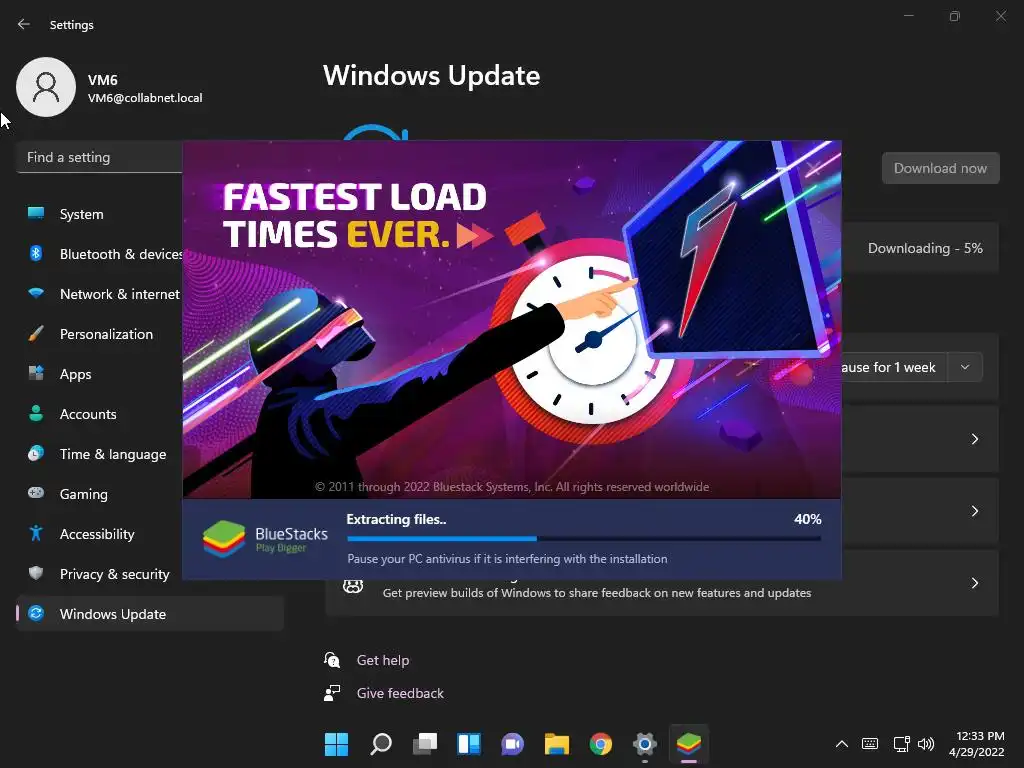This screenshot has height=768, width=1024.
Task: Open volume control tray icon
Action: click(926, 744)
